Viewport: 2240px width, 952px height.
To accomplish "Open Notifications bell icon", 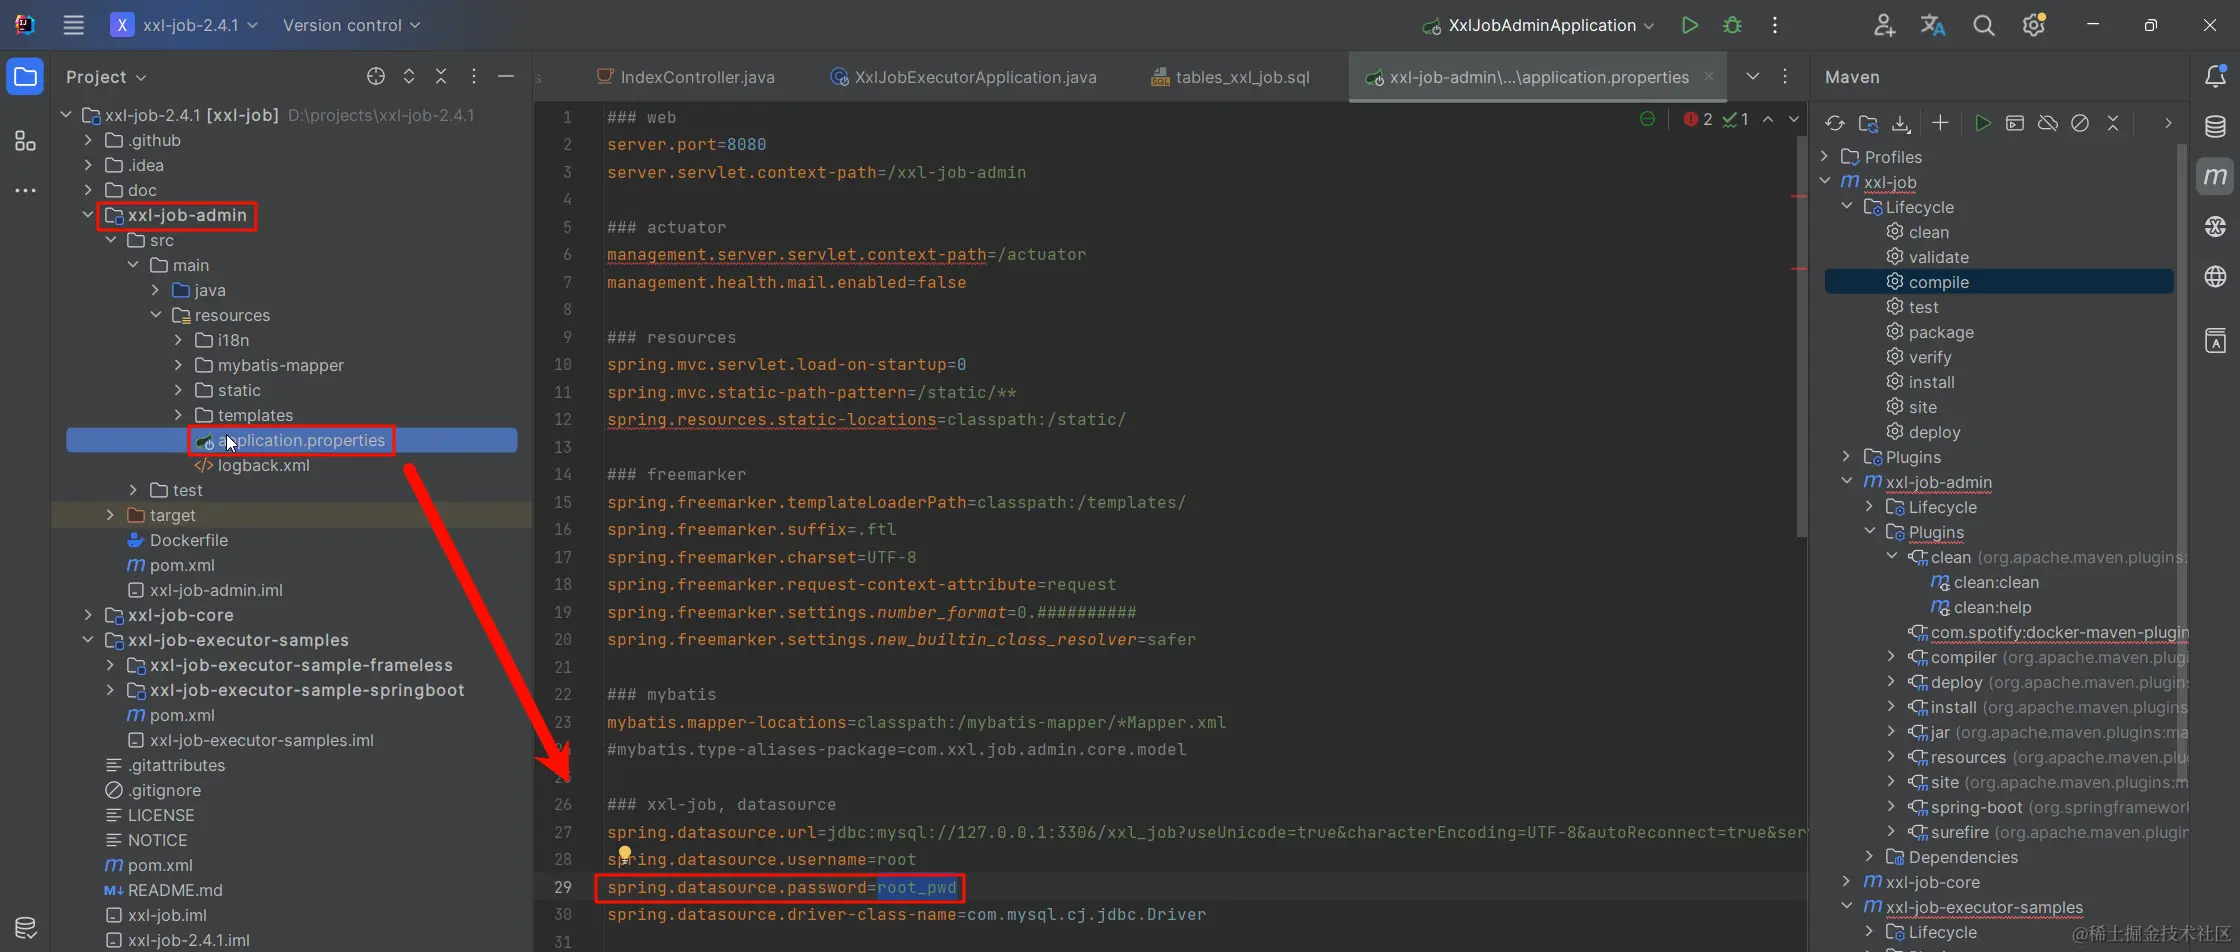I will click(x=2216, y=76).
